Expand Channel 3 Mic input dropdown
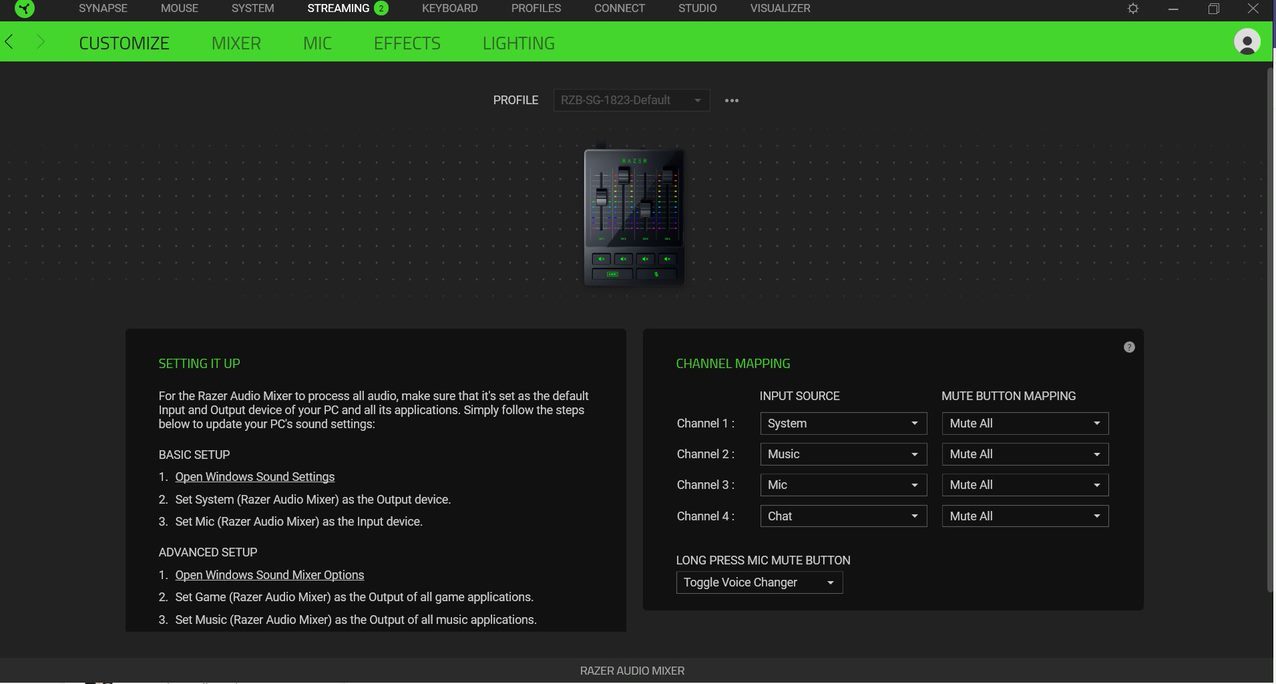The image size is (1276, 684). click(x=843, y=485)
